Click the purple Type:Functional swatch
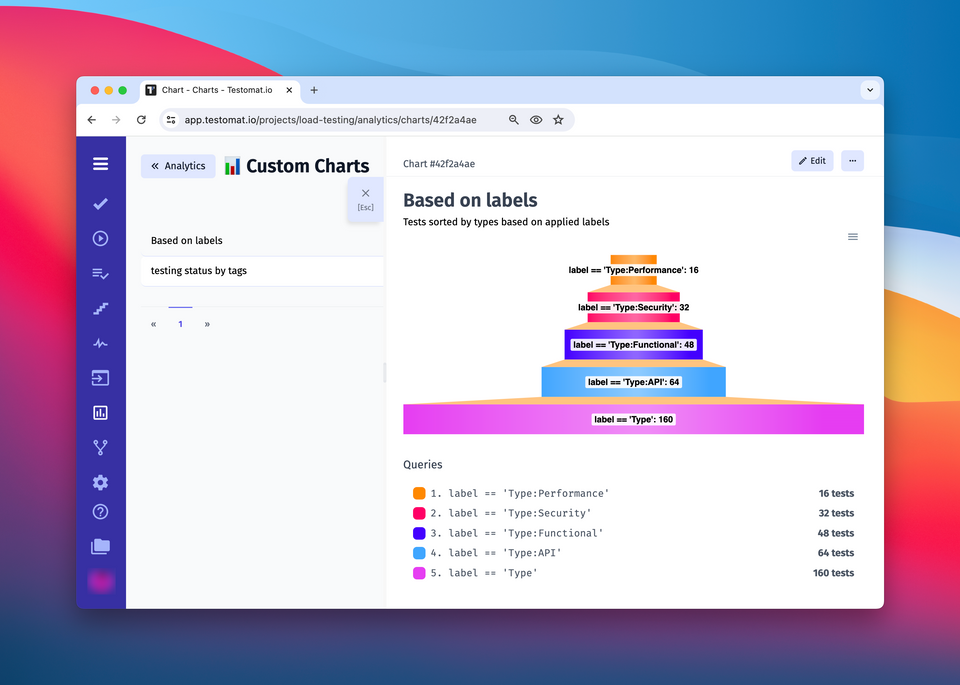Screen dimensions: 960x685 pos(419,533)
